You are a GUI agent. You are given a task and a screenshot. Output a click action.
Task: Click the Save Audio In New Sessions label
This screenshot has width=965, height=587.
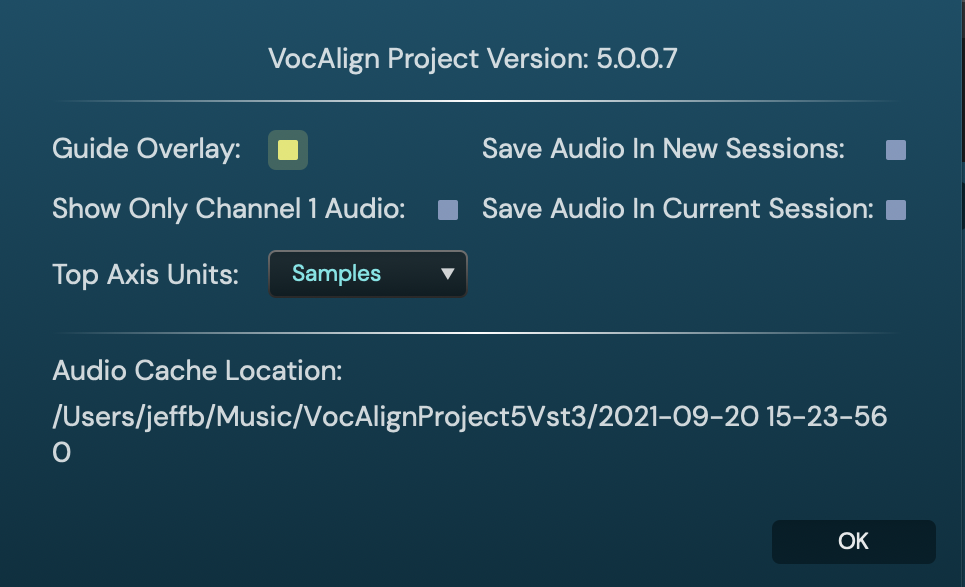[663, 150]
